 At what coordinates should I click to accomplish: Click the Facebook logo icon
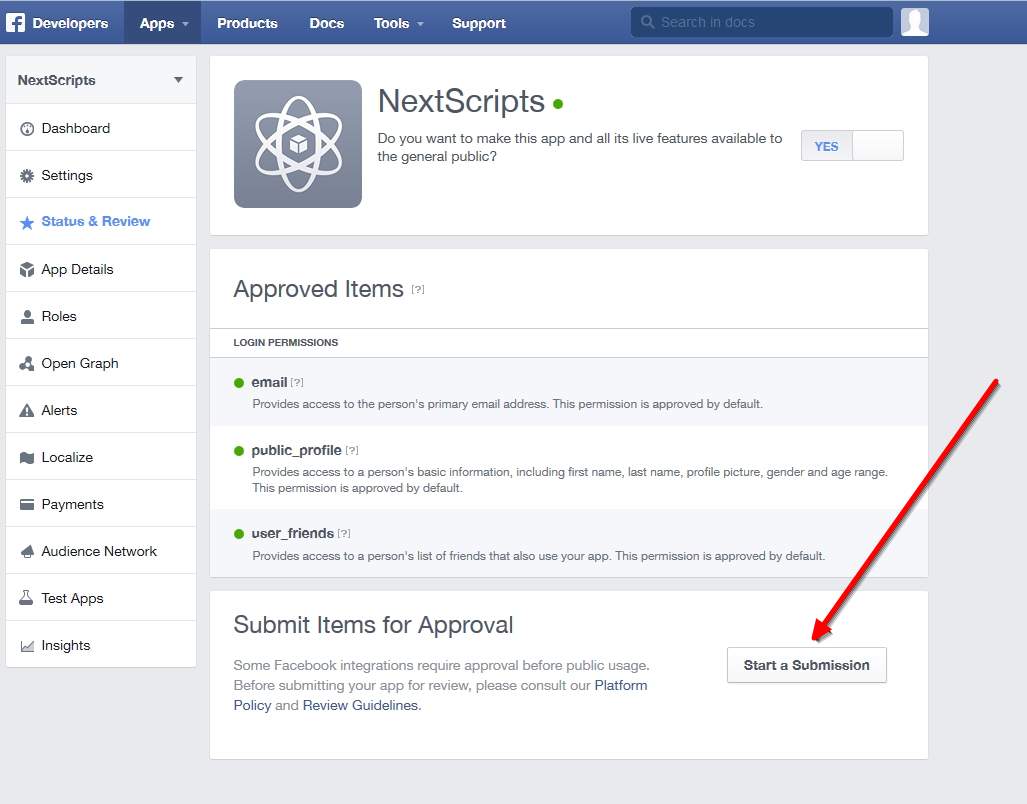click(15, 23)
